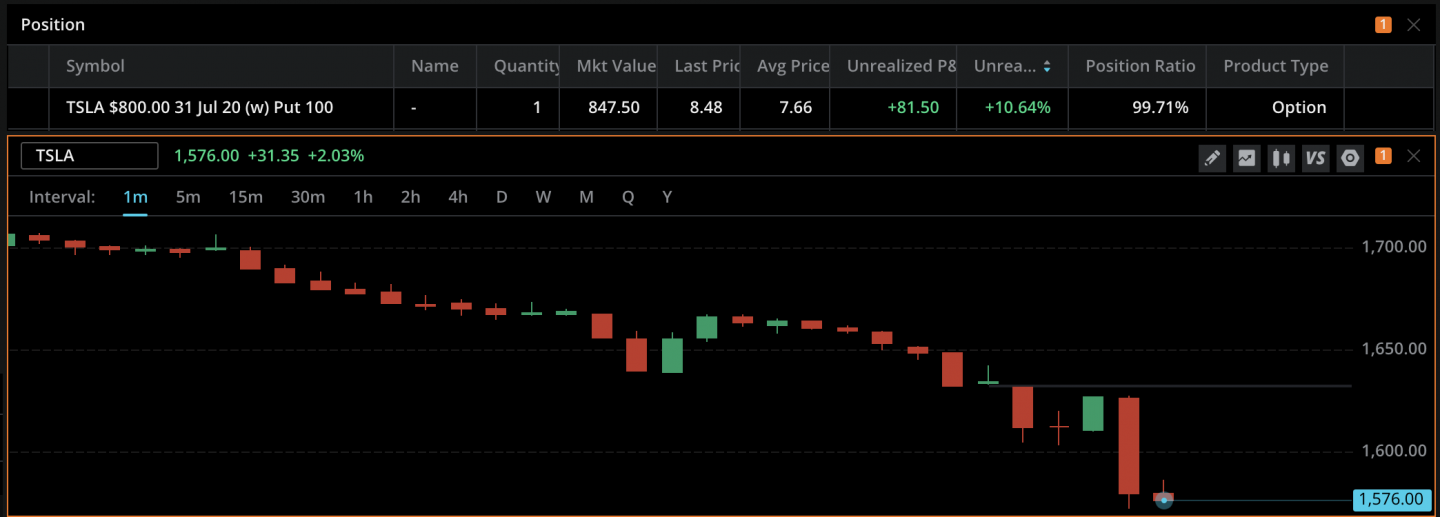Select the drawing pencil tool in chart toolbar
1440x517 pixels.
[1212, 157]
